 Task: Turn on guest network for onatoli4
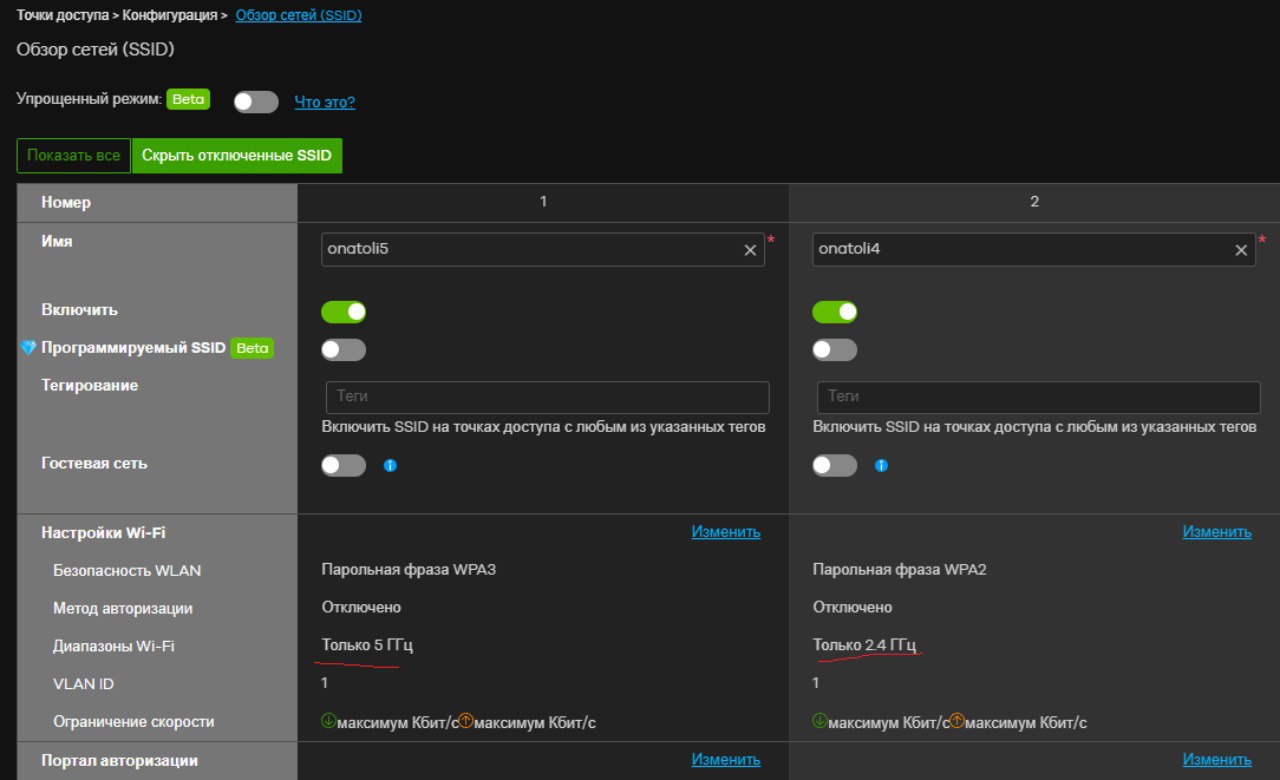point(835,465)
